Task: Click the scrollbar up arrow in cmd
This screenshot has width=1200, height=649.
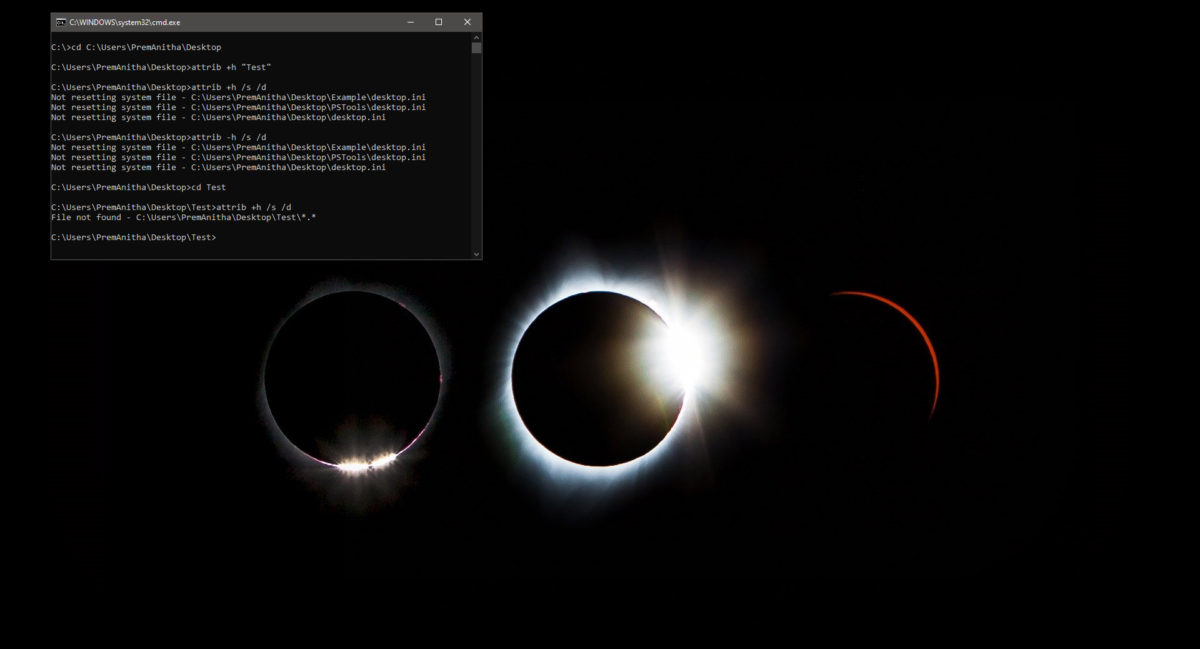Action: [476, 37]
